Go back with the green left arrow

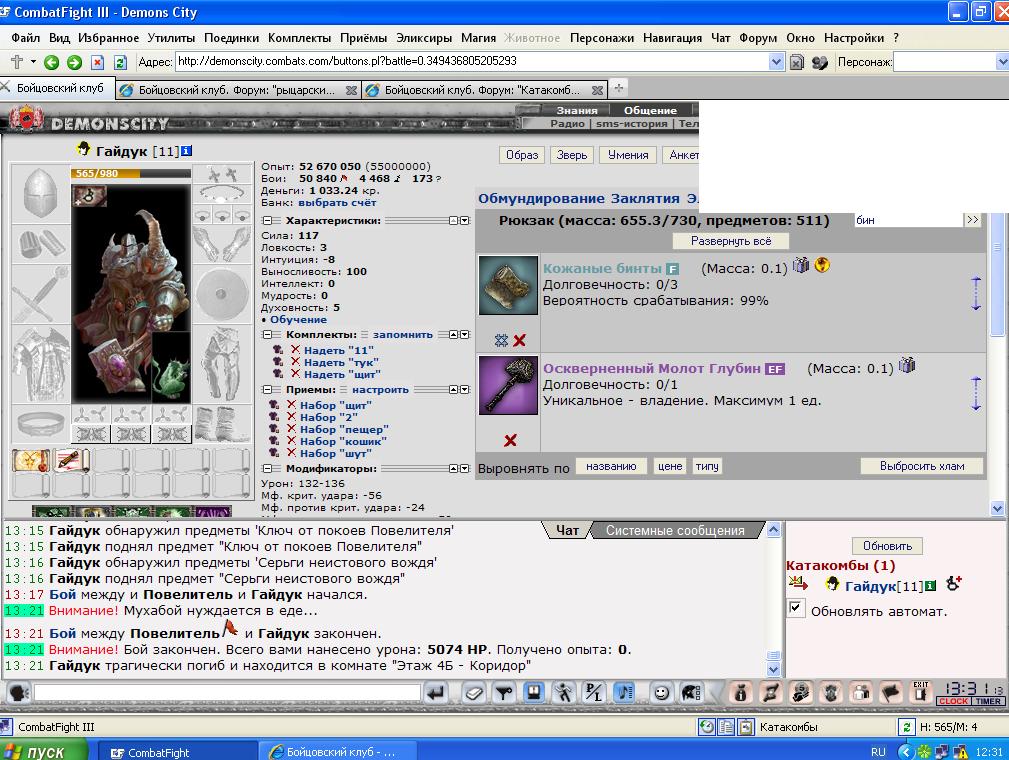click(x=51, y=62)
